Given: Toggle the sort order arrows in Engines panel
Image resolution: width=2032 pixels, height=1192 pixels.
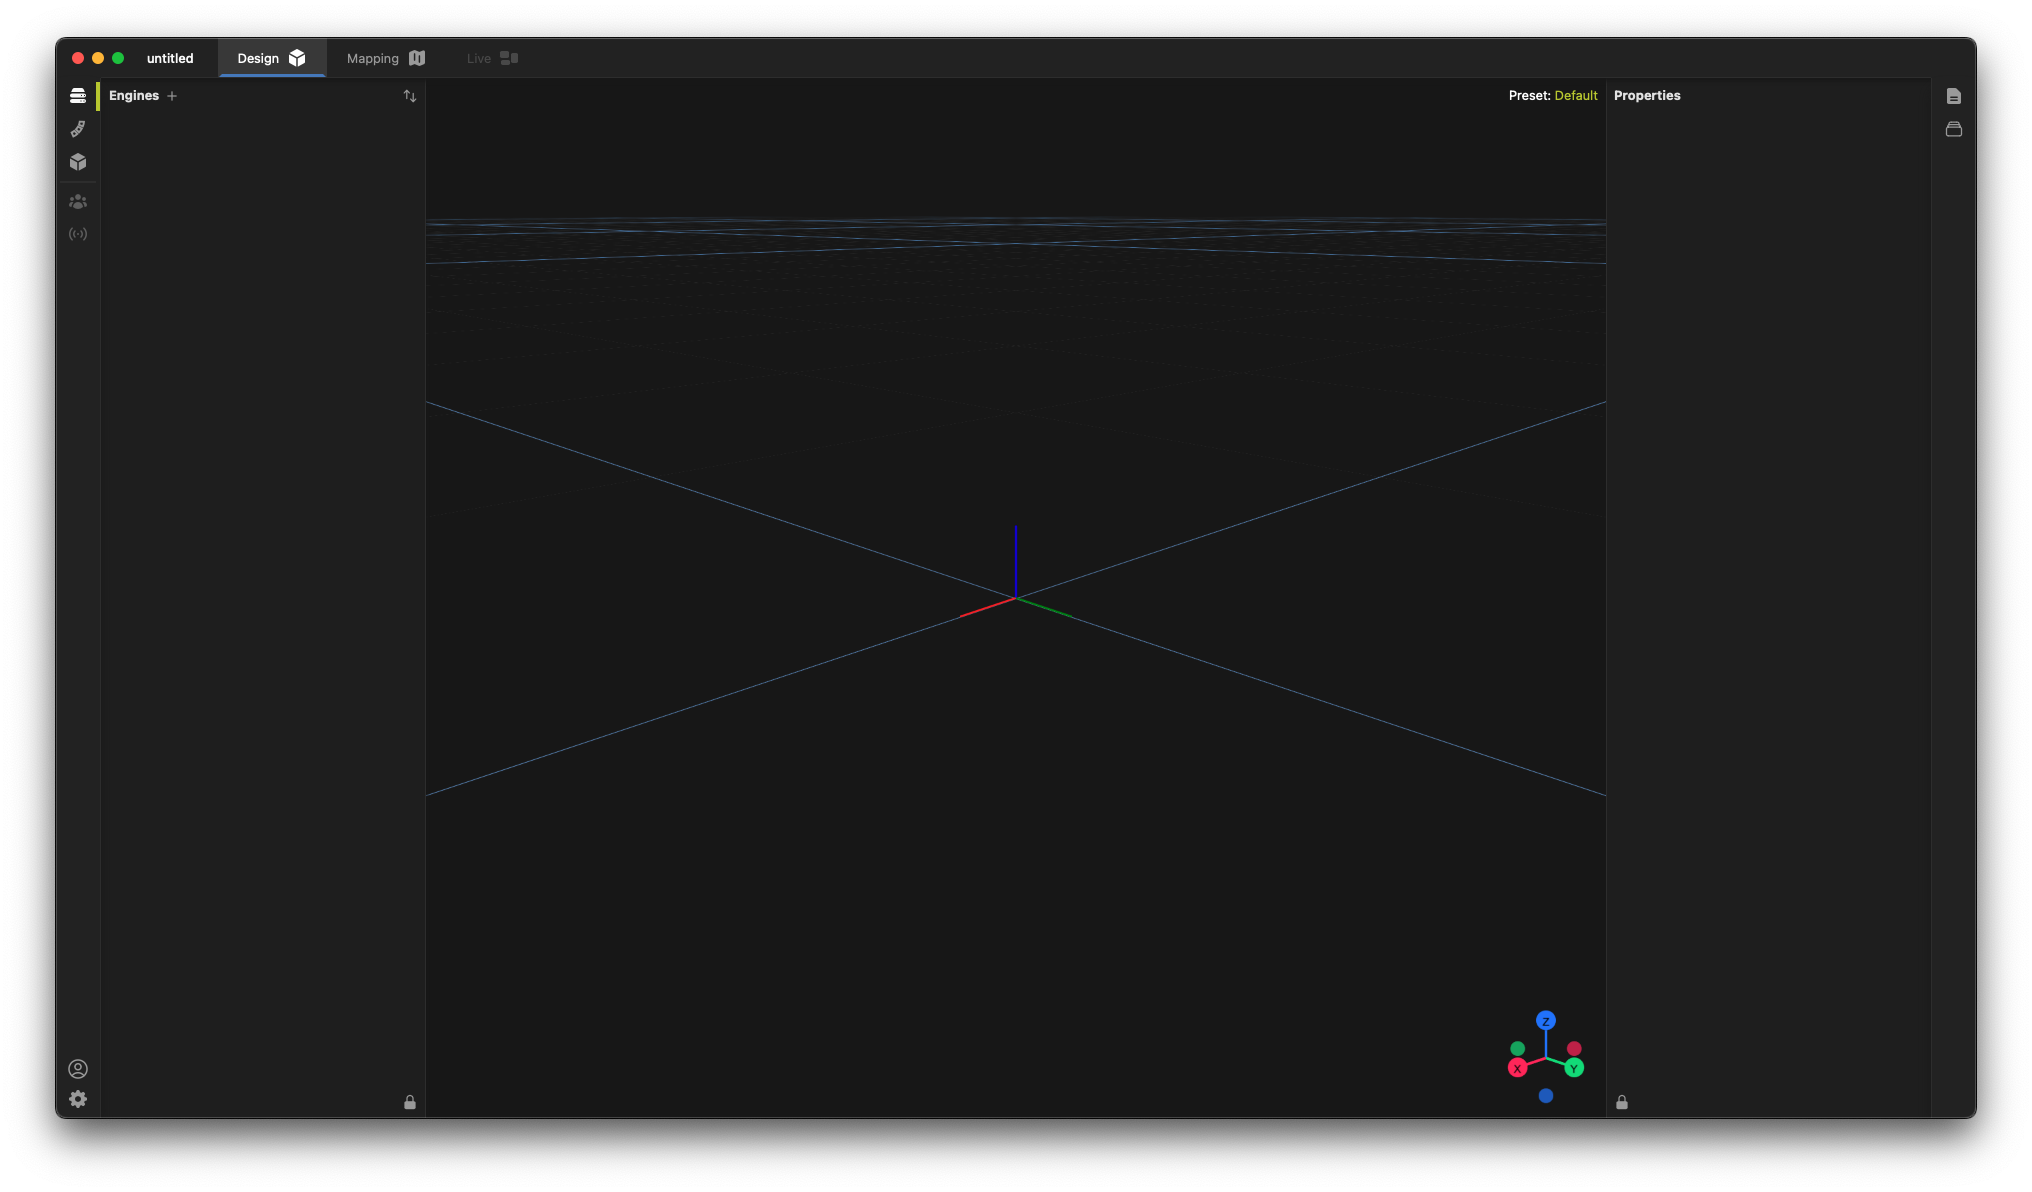Looking at the screenshot, I should [409, 95].
